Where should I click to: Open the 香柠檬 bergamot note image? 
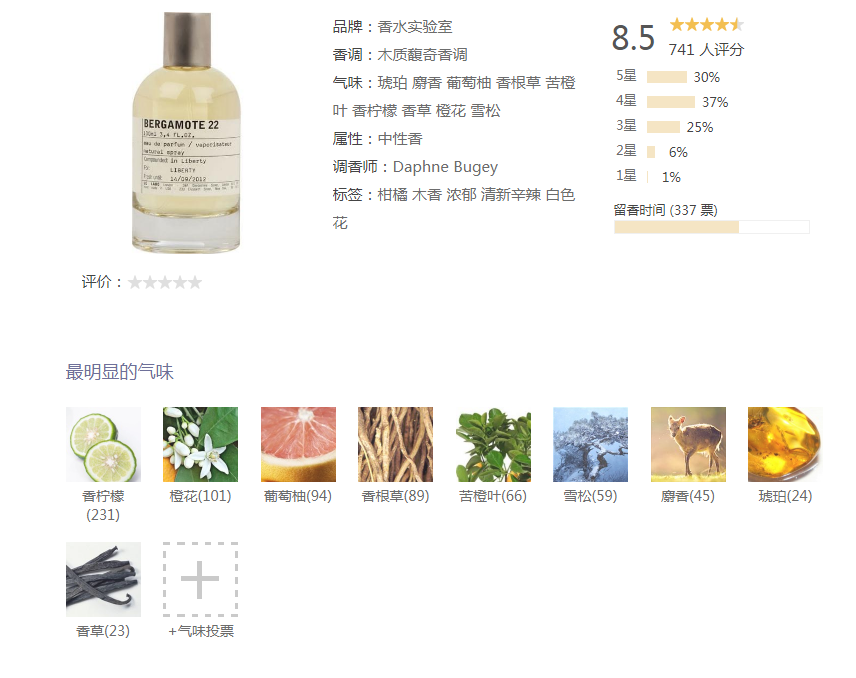point(103,444)
